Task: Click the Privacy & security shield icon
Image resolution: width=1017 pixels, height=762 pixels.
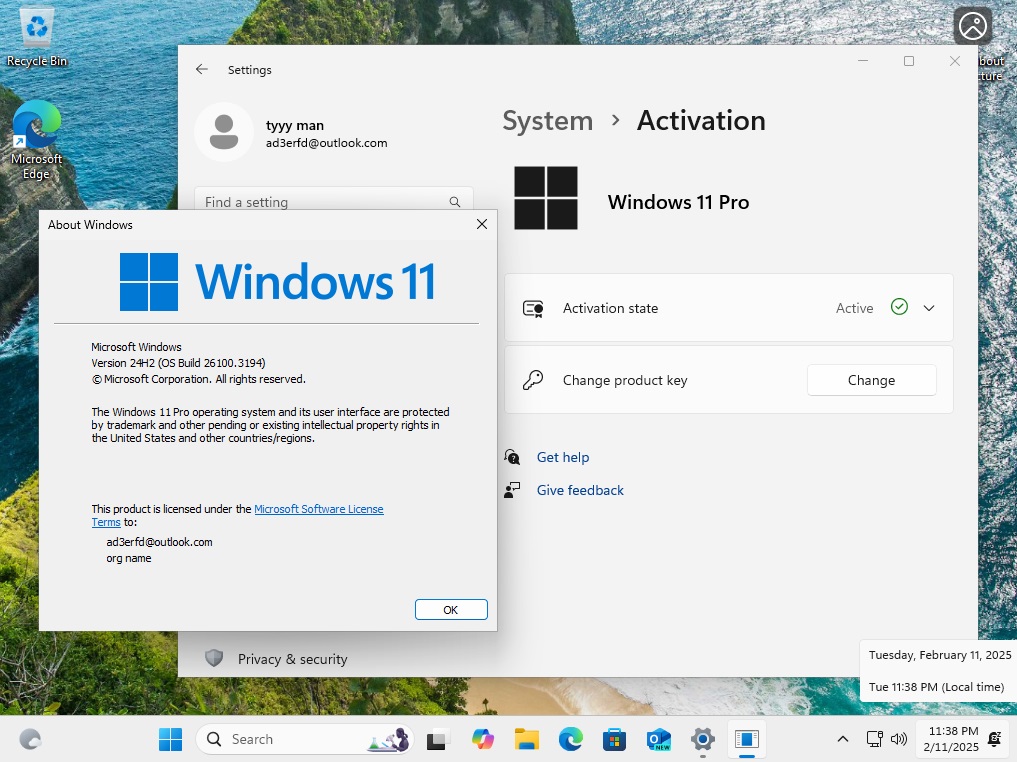Action: (214, 658)
